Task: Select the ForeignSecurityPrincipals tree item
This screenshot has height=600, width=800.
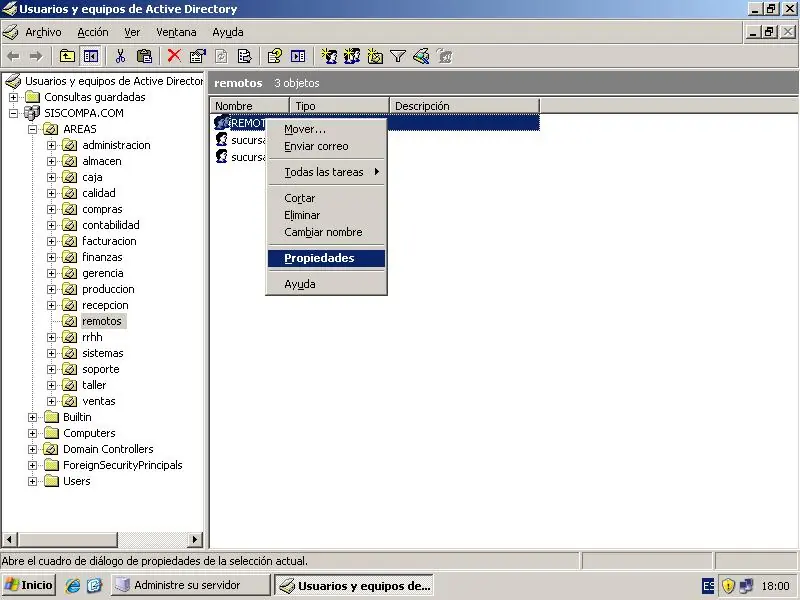Action: pyautogui.click(x=122, y=465)
